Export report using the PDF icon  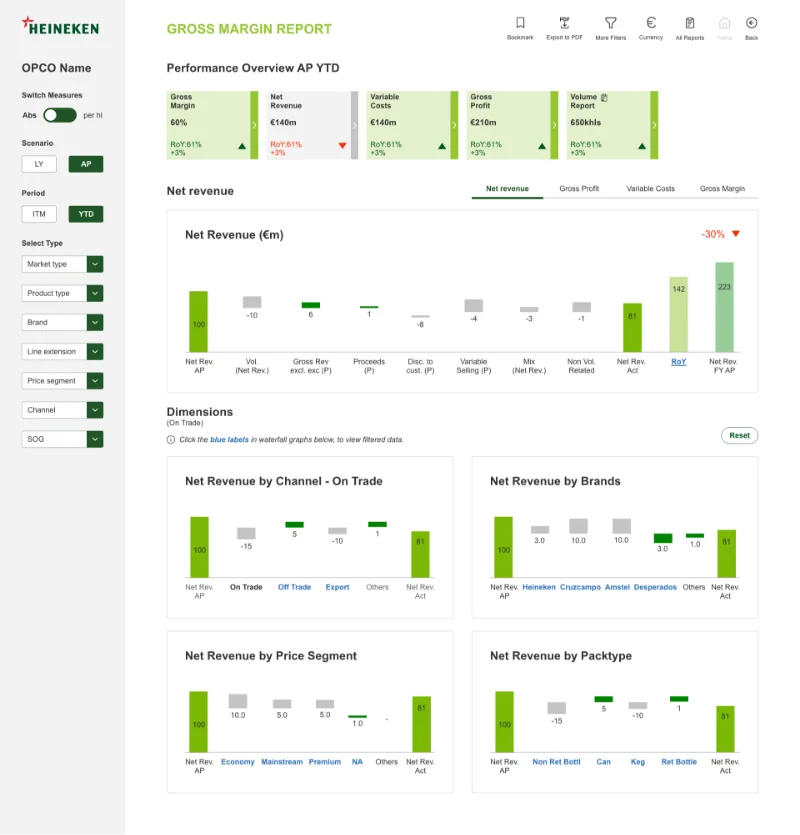click(x=564, y=23)
